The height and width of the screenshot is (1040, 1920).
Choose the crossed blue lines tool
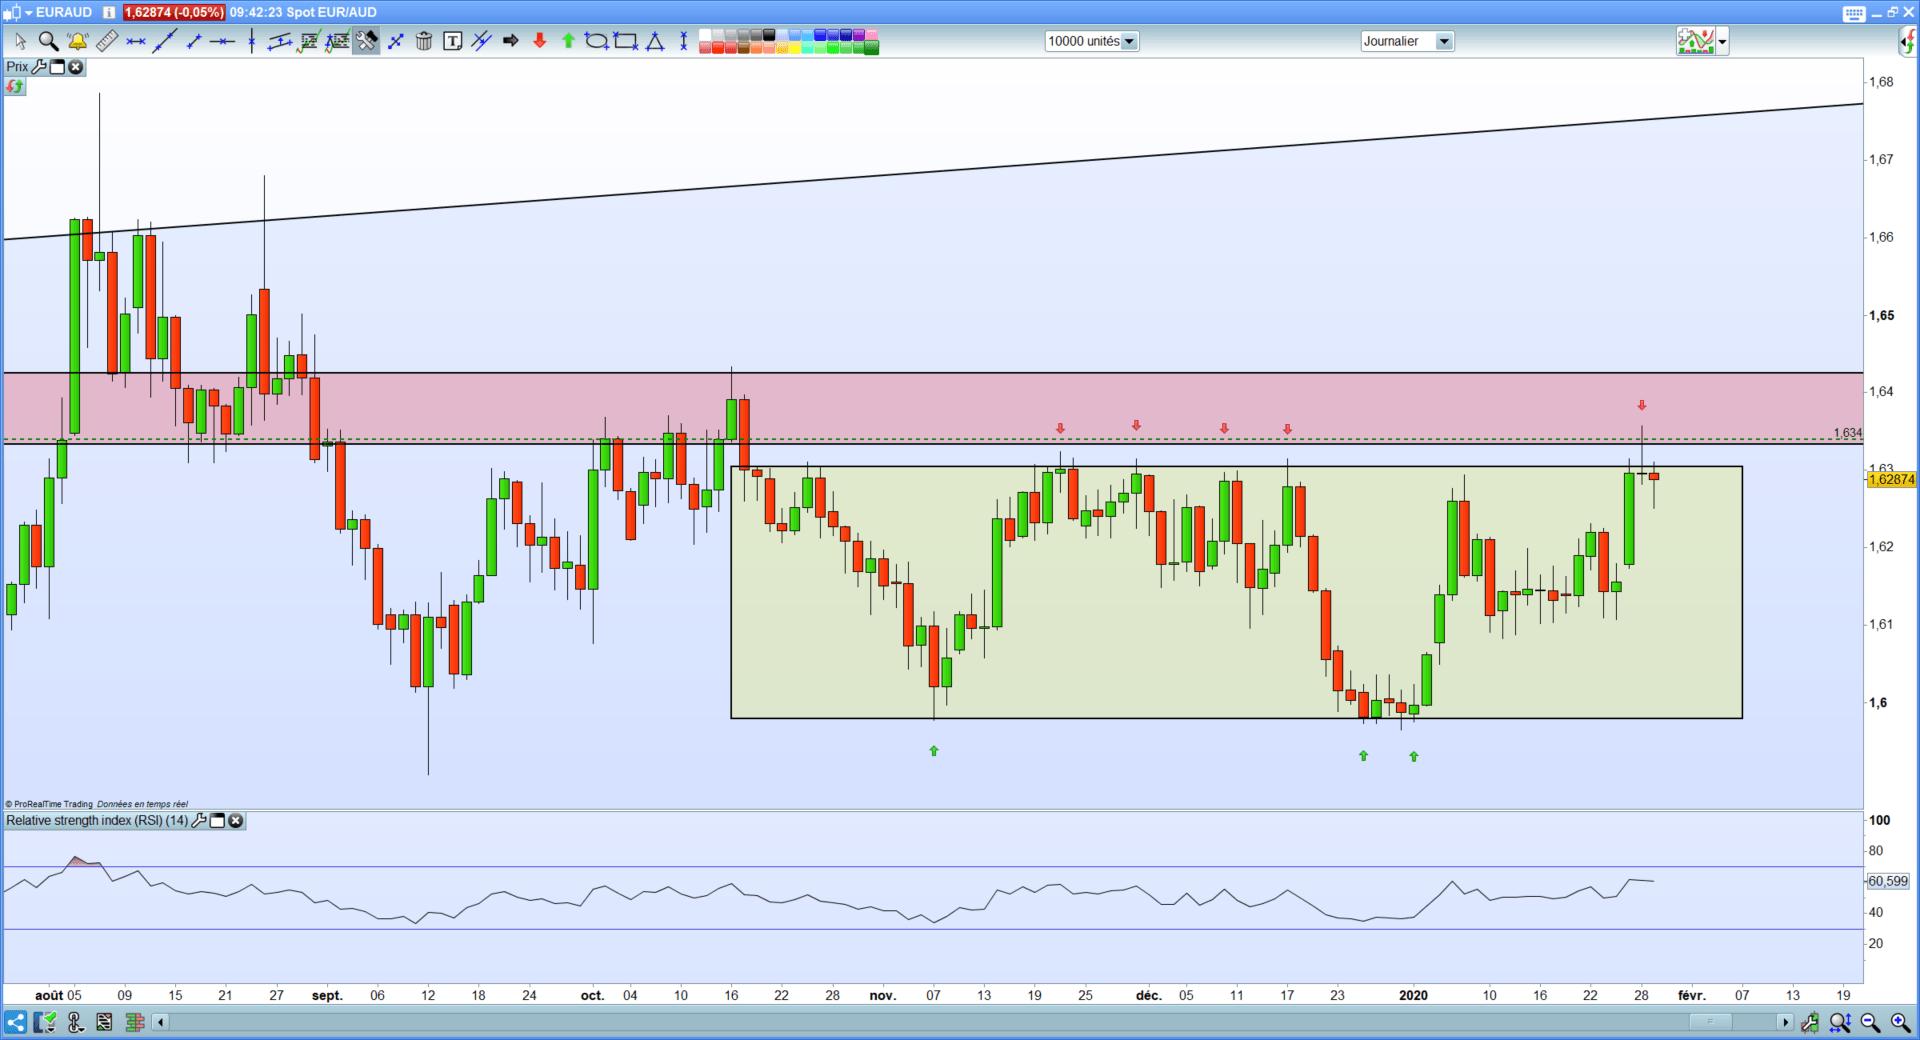482,41
